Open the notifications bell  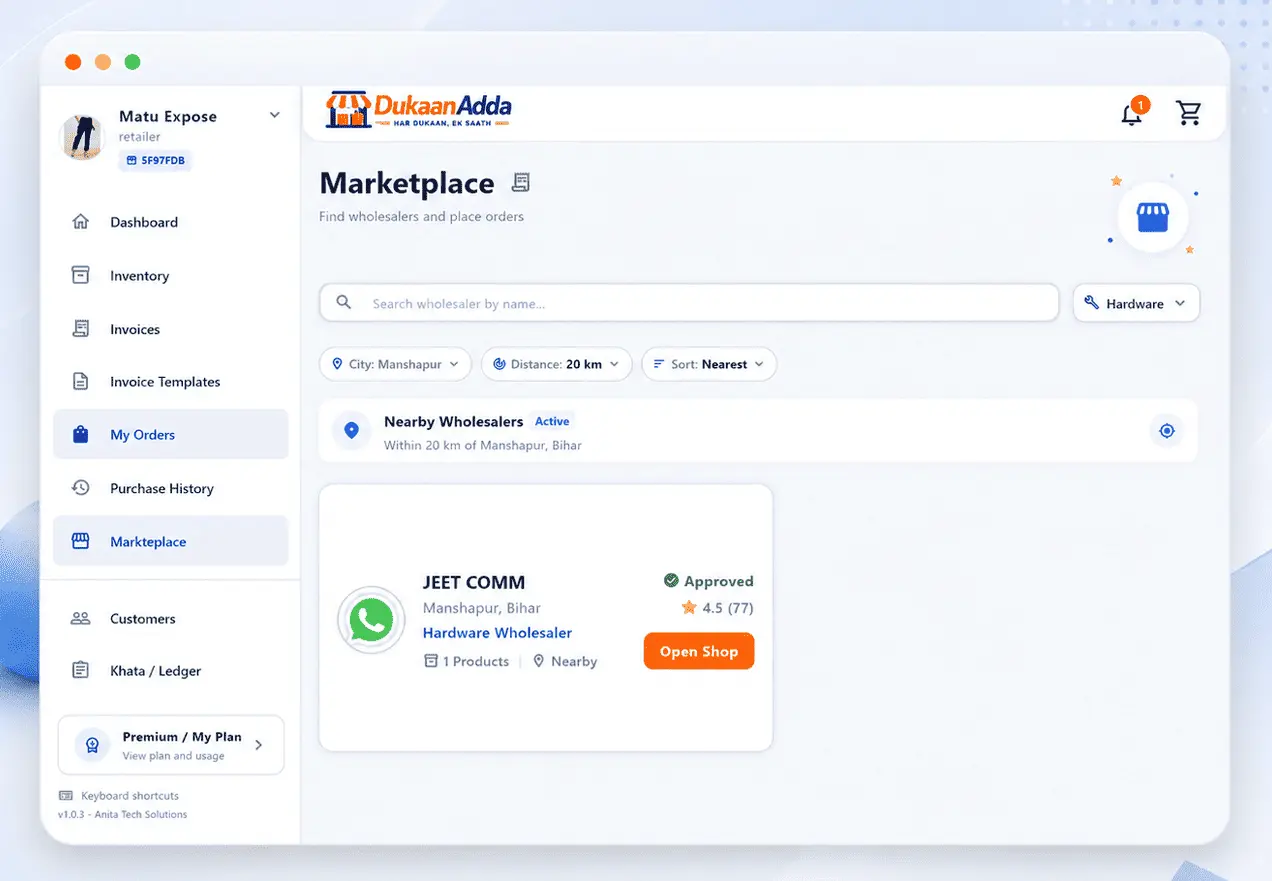tap(1132, 113)
